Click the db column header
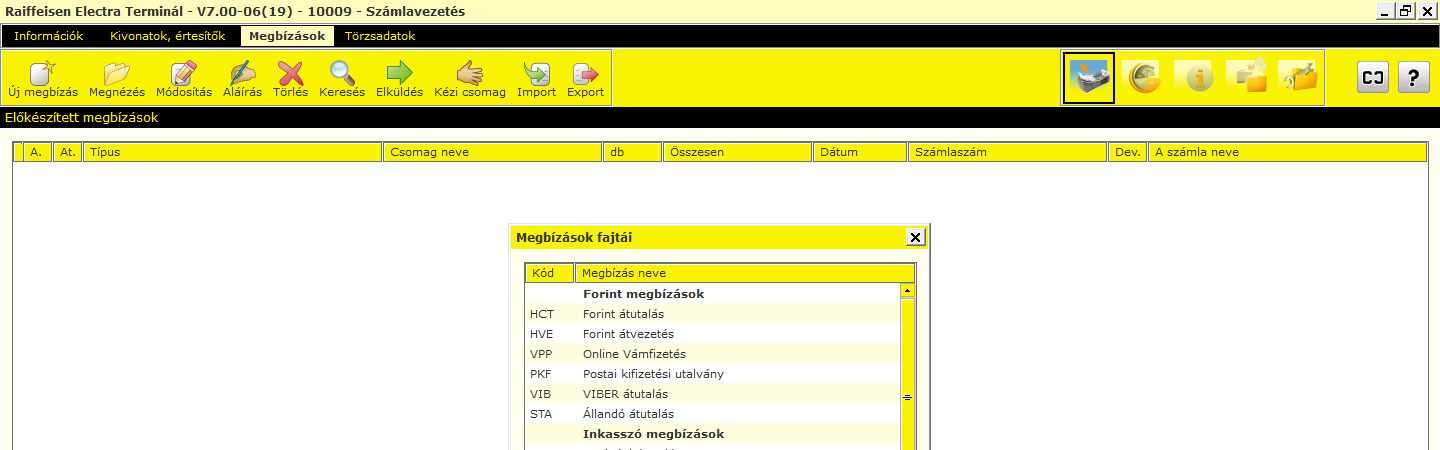The image size is (1440, 450). (x=633, y=152)
